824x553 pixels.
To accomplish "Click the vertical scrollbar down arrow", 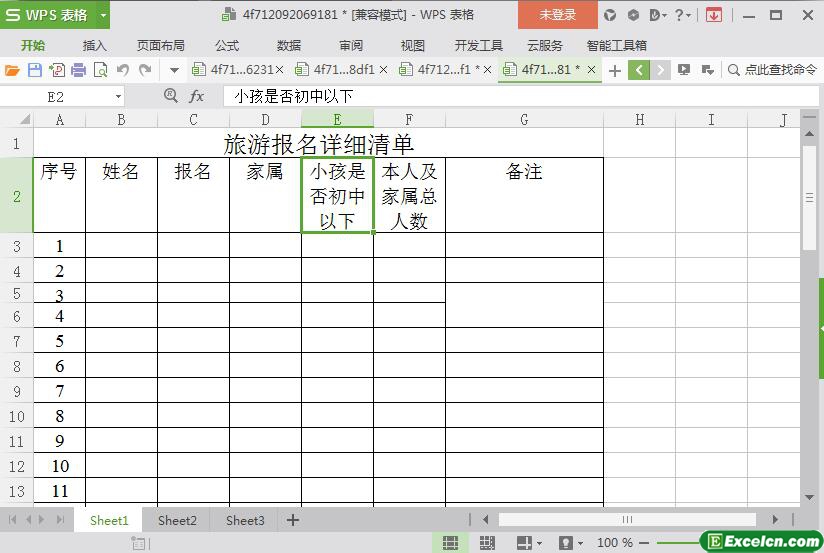I will pyautogui.click(x=809, y=497).
